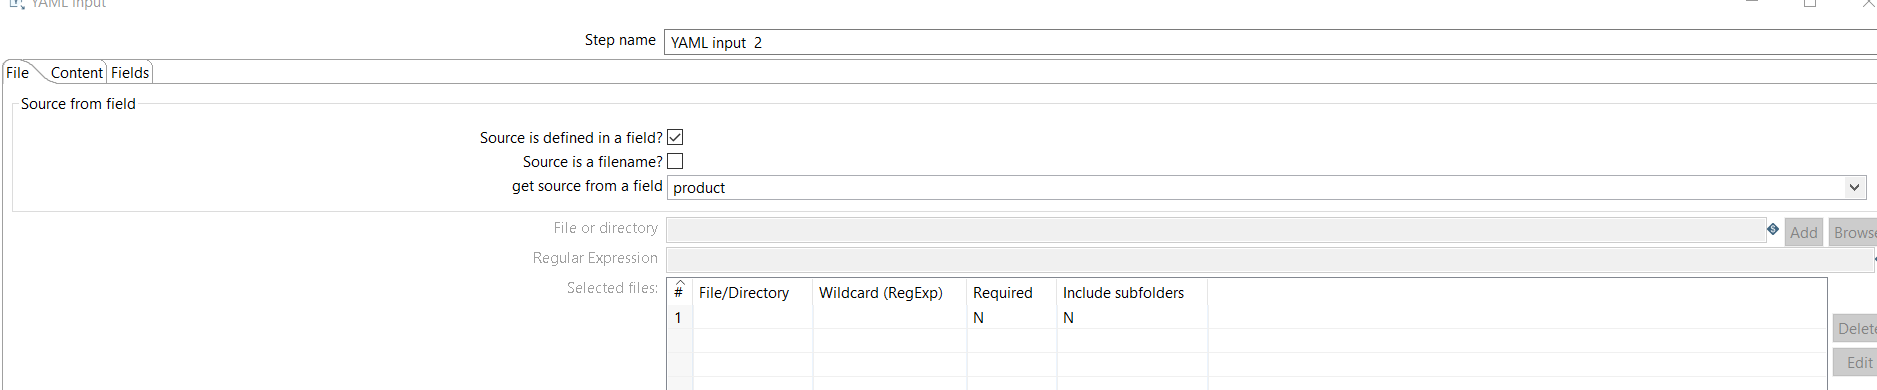Click the Browse button

1853,232
